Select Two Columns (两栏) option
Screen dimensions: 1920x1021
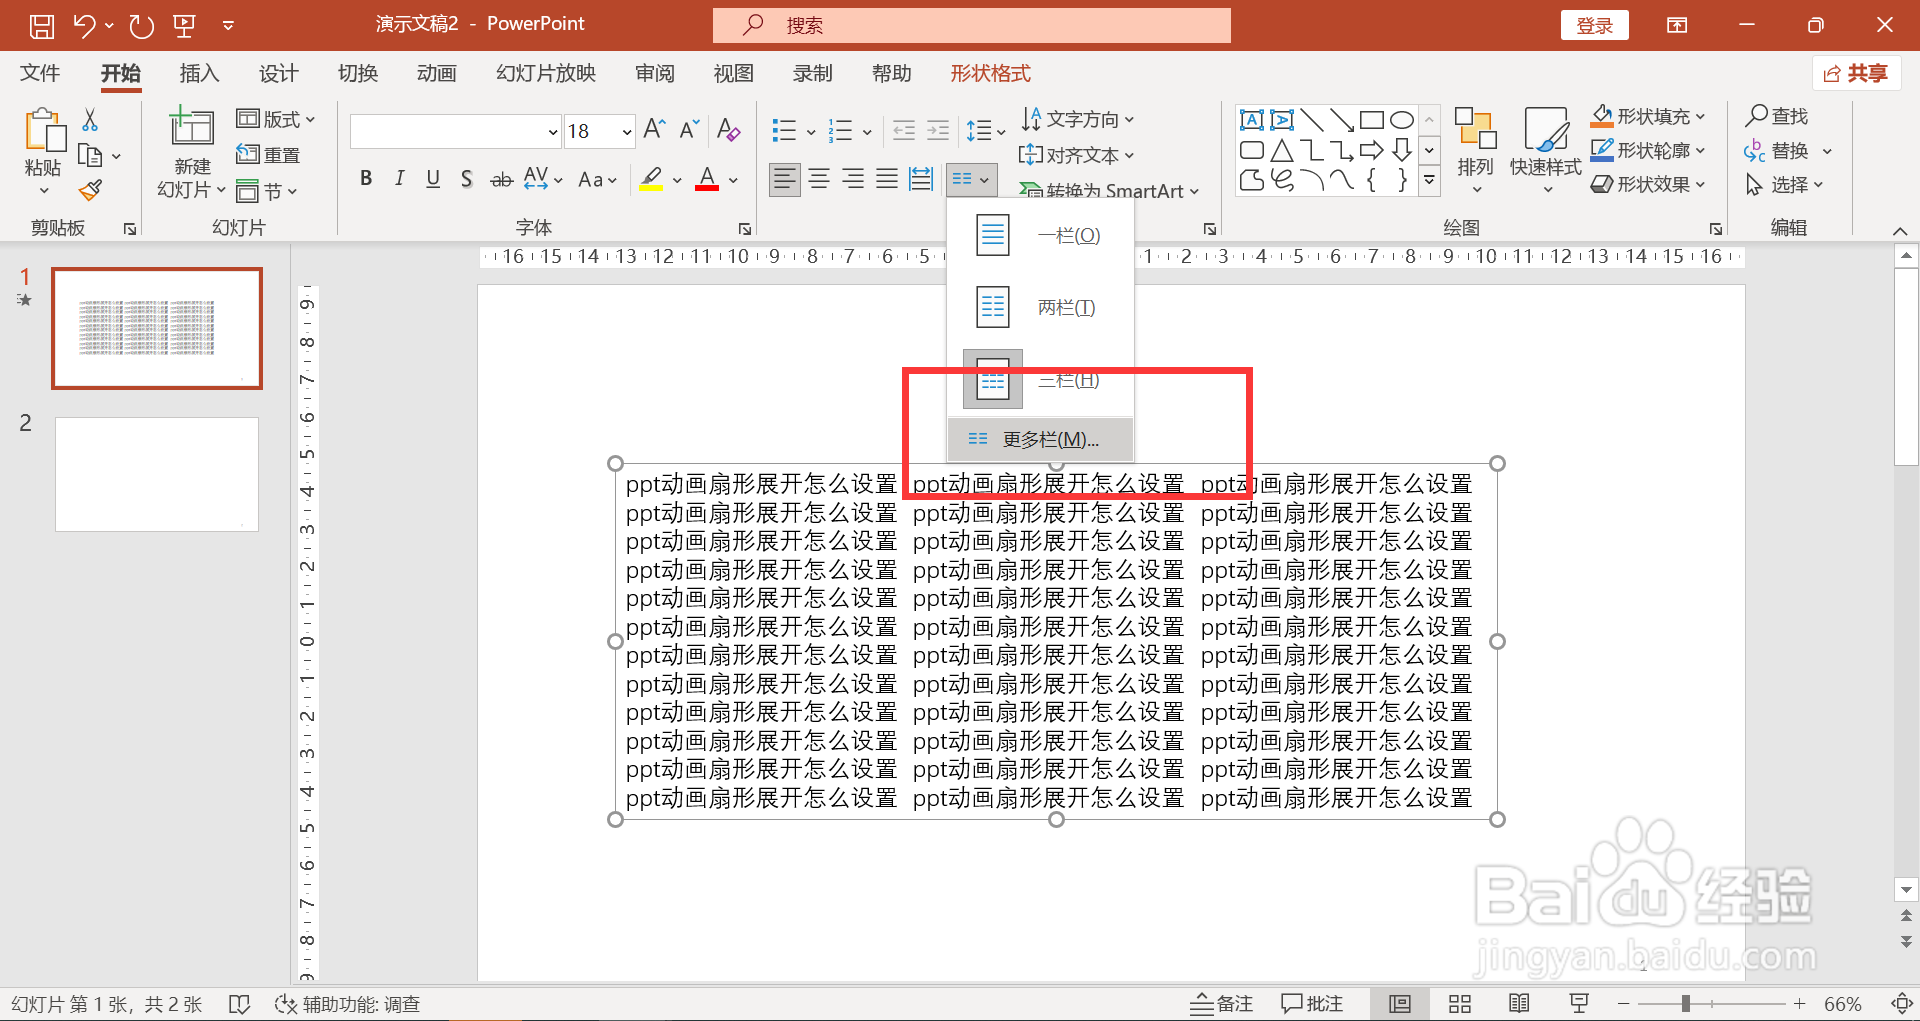[x=1040, y=307]
